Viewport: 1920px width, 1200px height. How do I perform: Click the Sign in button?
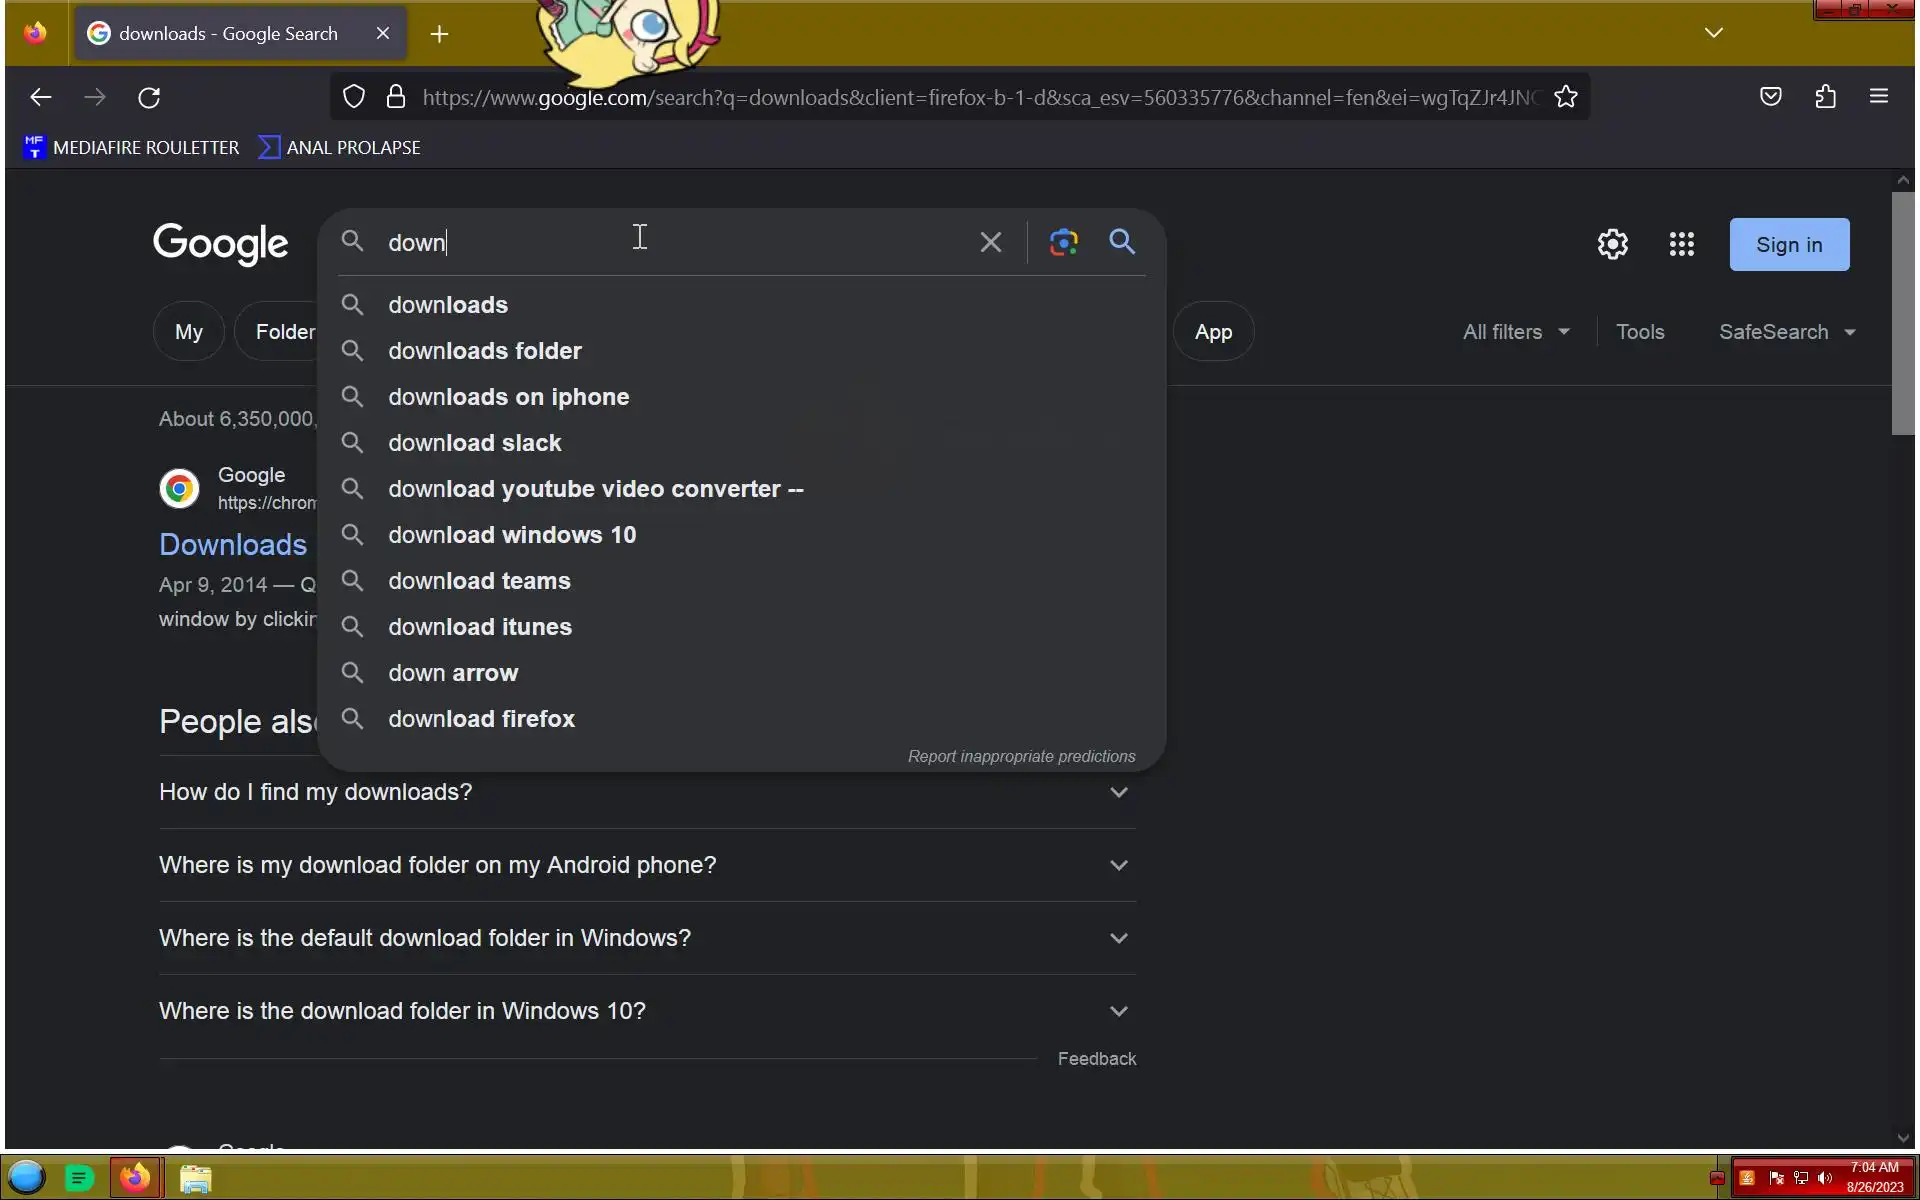click(x=1789, y=245)
